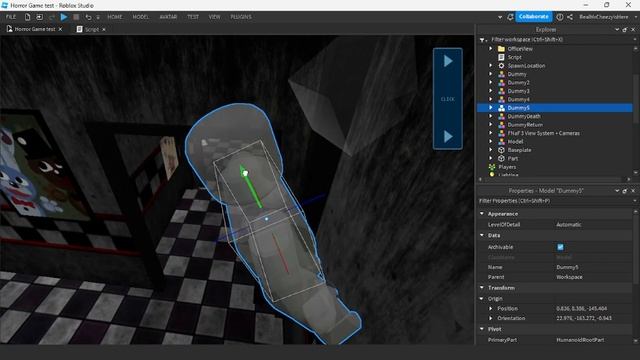This screenshot has width=640, height=360.
Task: Click the Dummy5 model icon
Action: tap(501, 108)
